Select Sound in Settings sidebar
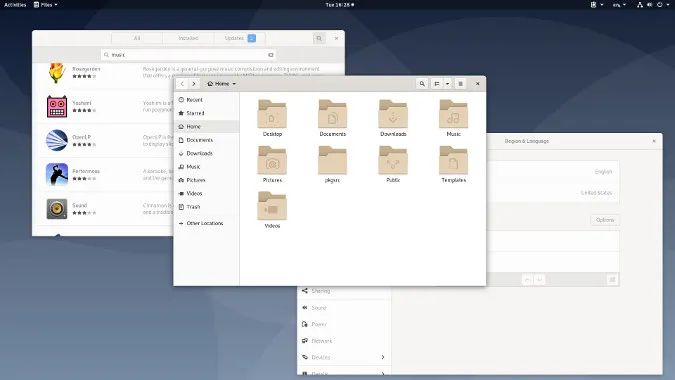The image size is (675, 380). [344, 308]
